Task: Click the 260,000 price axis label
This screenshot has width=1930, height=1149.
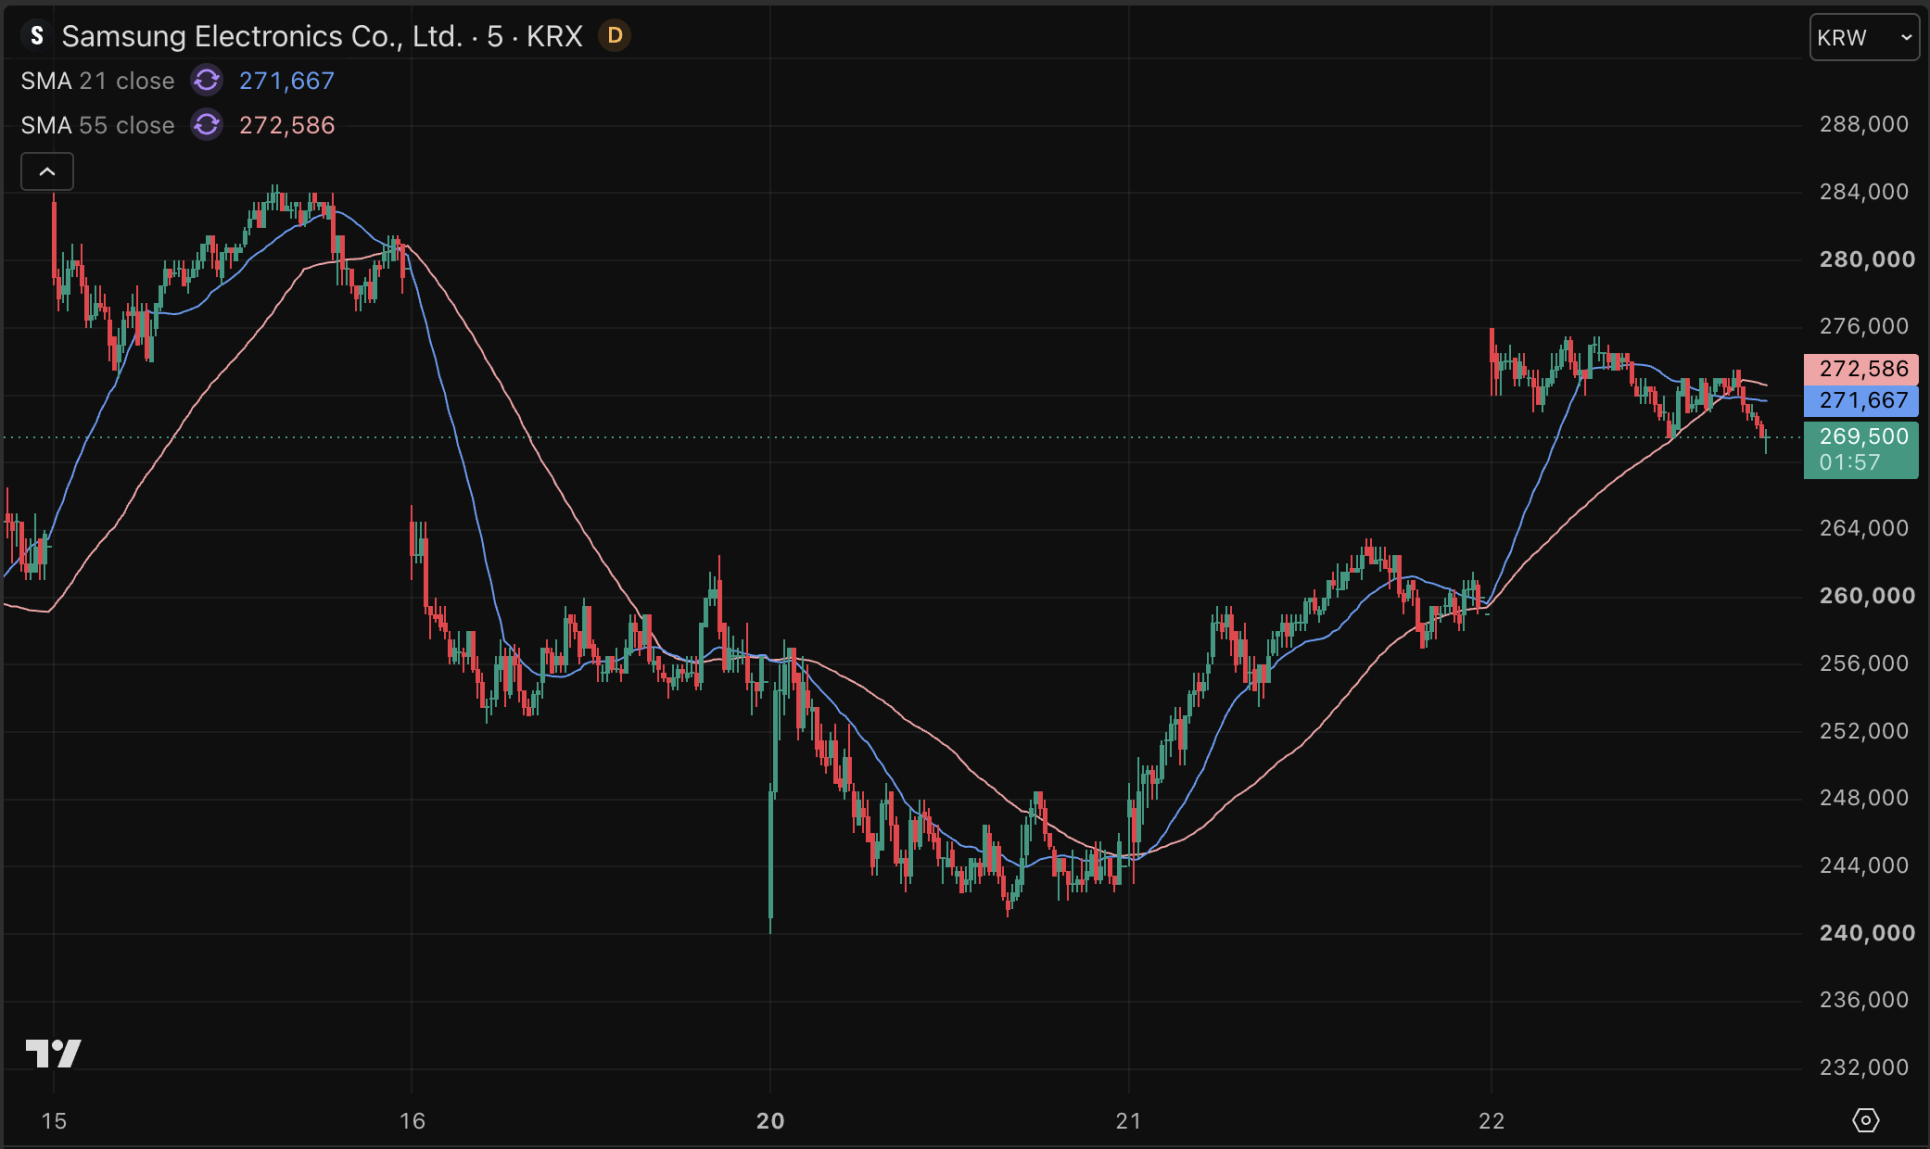Action: coord(1867,596)
